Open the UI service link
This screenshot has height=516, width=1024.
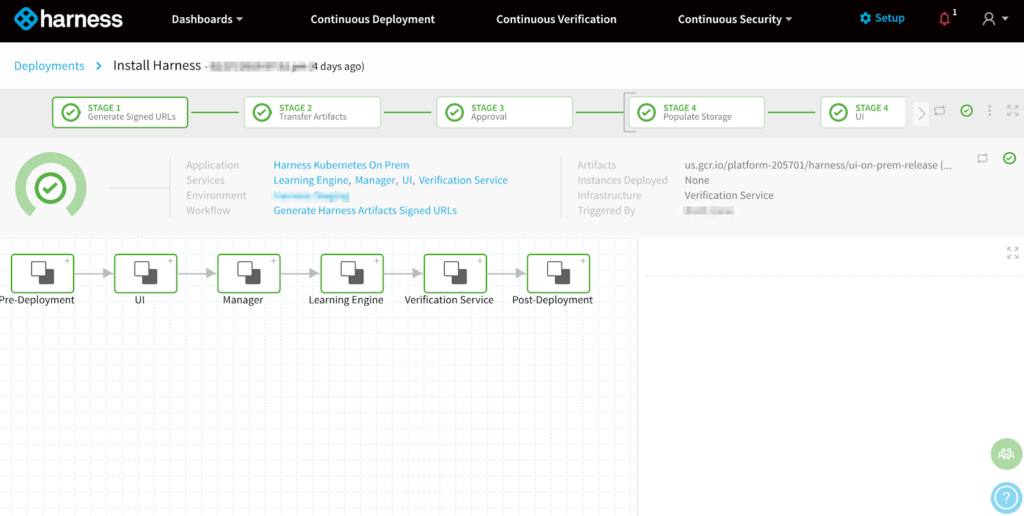pyautogui.click(x=407, y=180)
